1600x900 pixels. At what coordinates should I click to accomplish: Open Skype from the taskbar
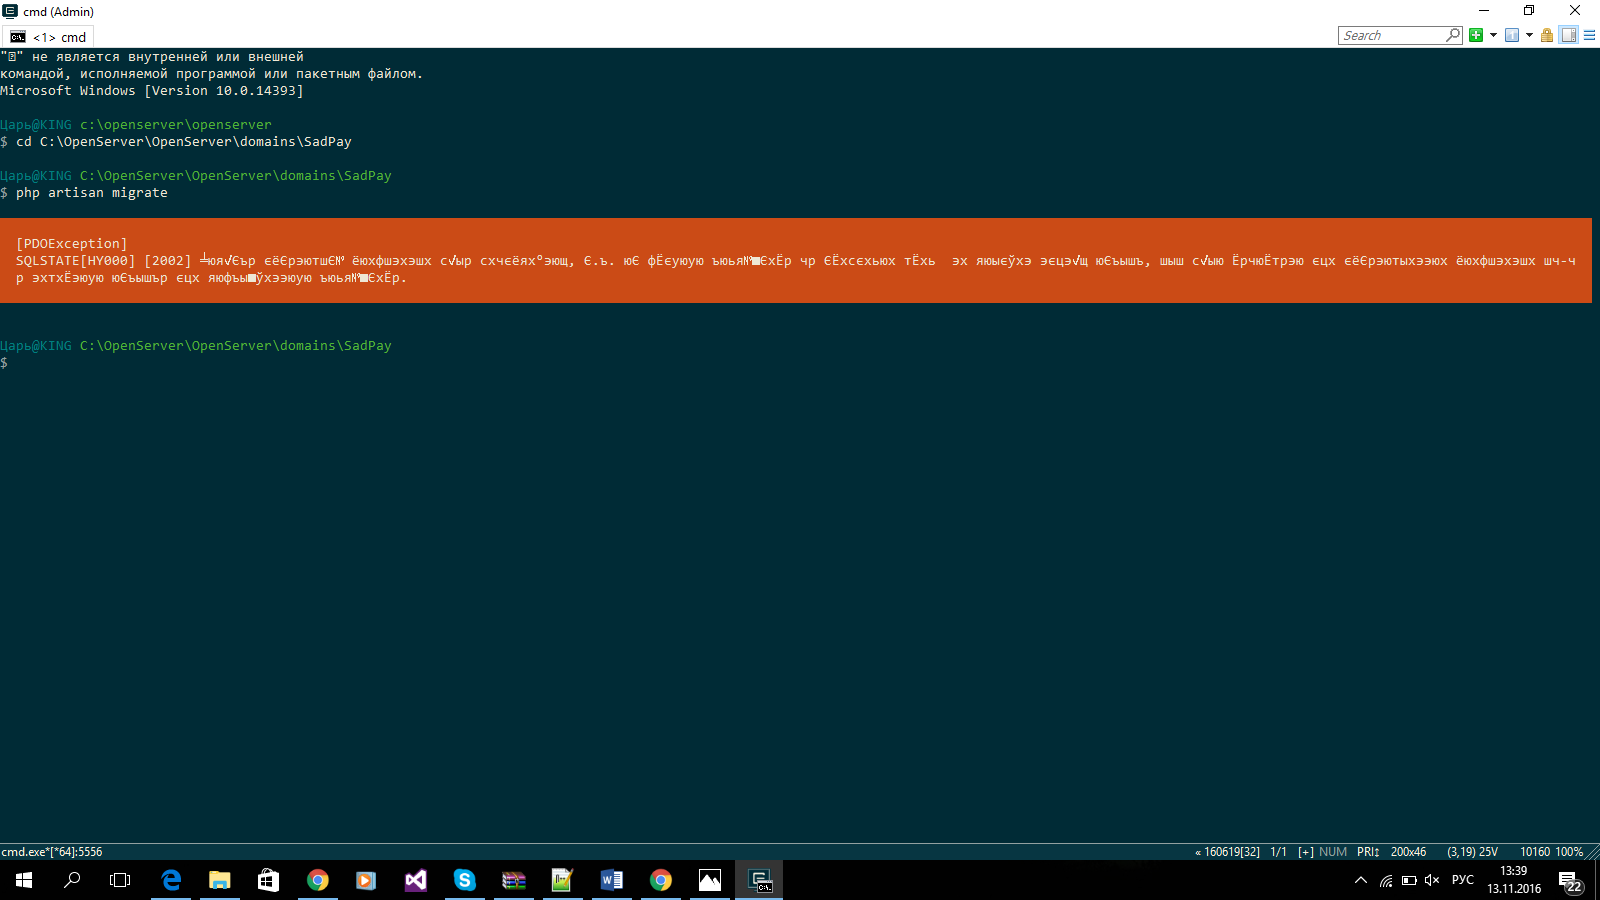coord(465,880)
